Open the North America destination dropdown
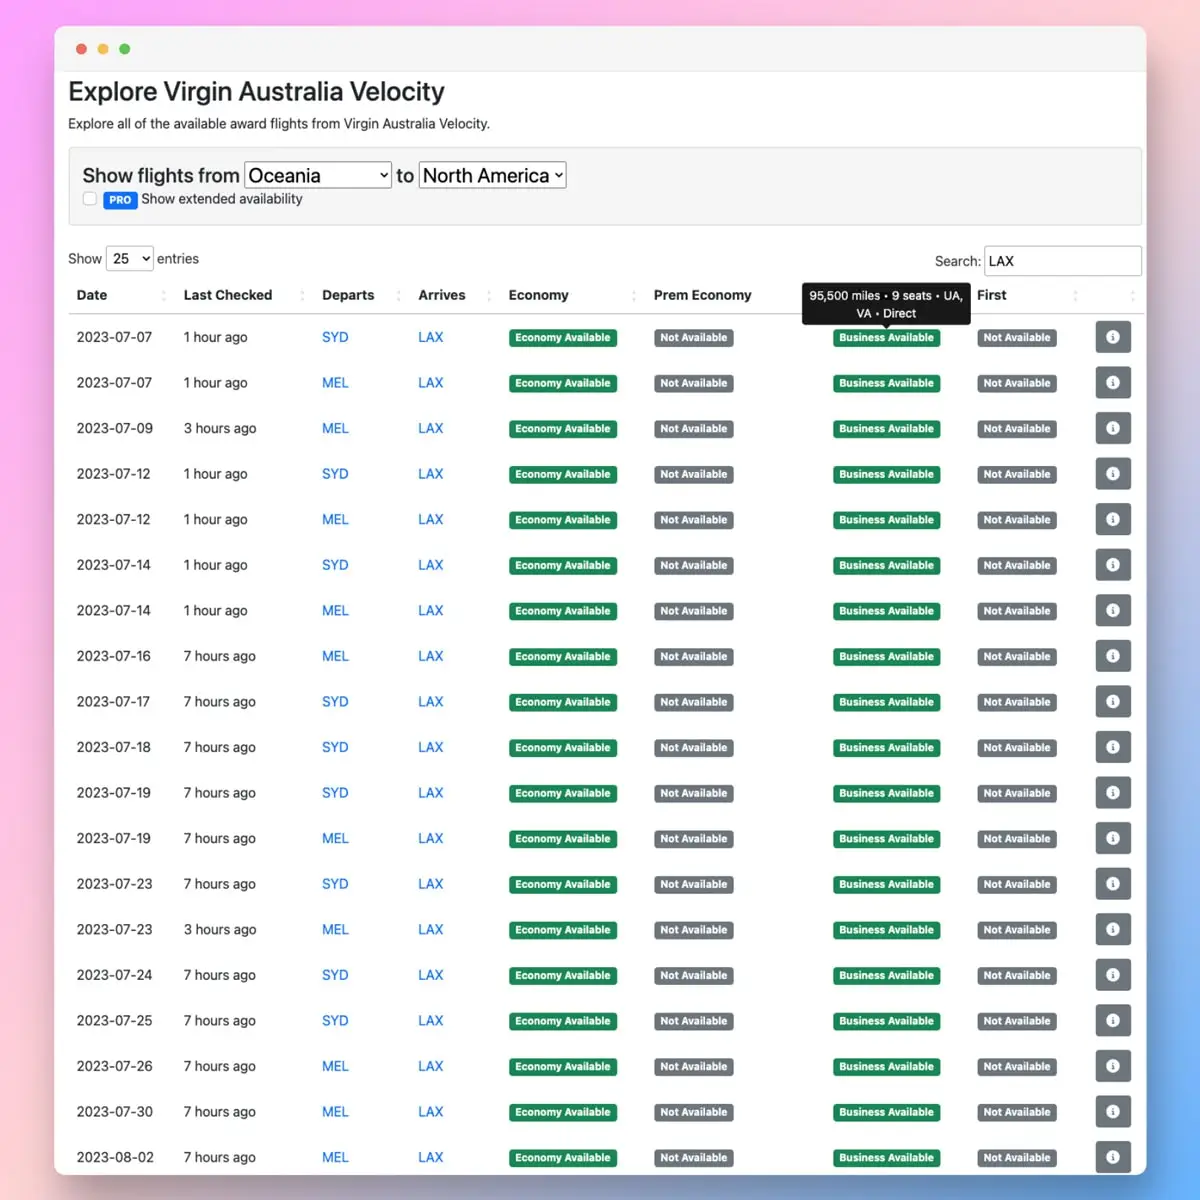This screenshot has height=1200, width=1200. (x=493, y=175)
